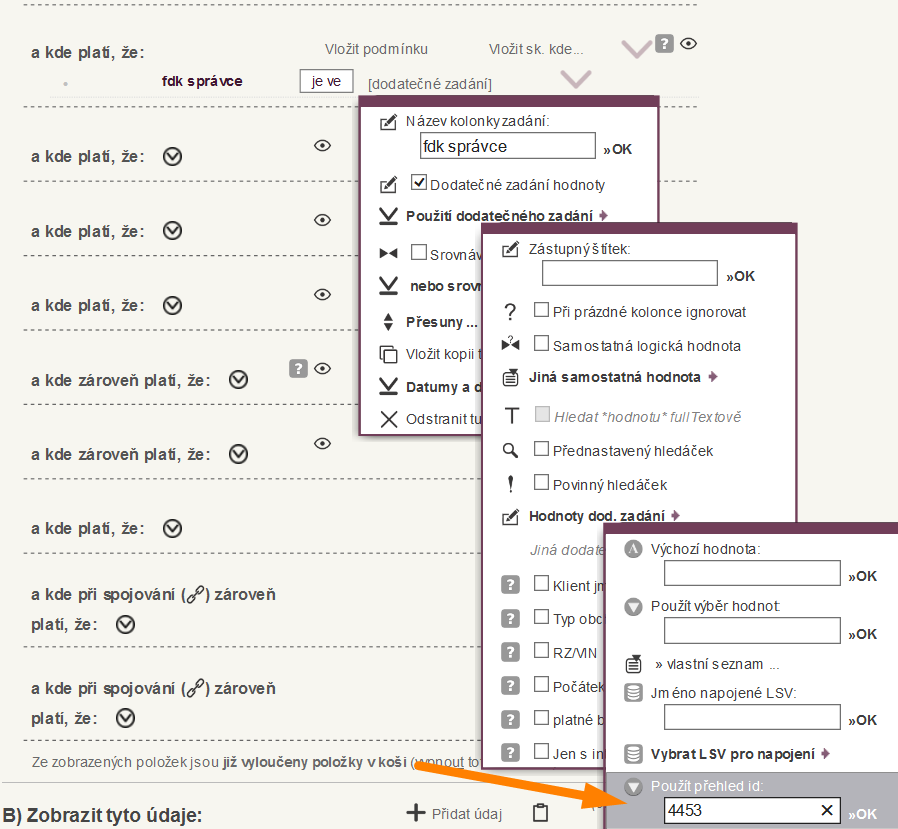Click the database icon next to Vybrat LSV pro napojení

click(x=633, y=754)
